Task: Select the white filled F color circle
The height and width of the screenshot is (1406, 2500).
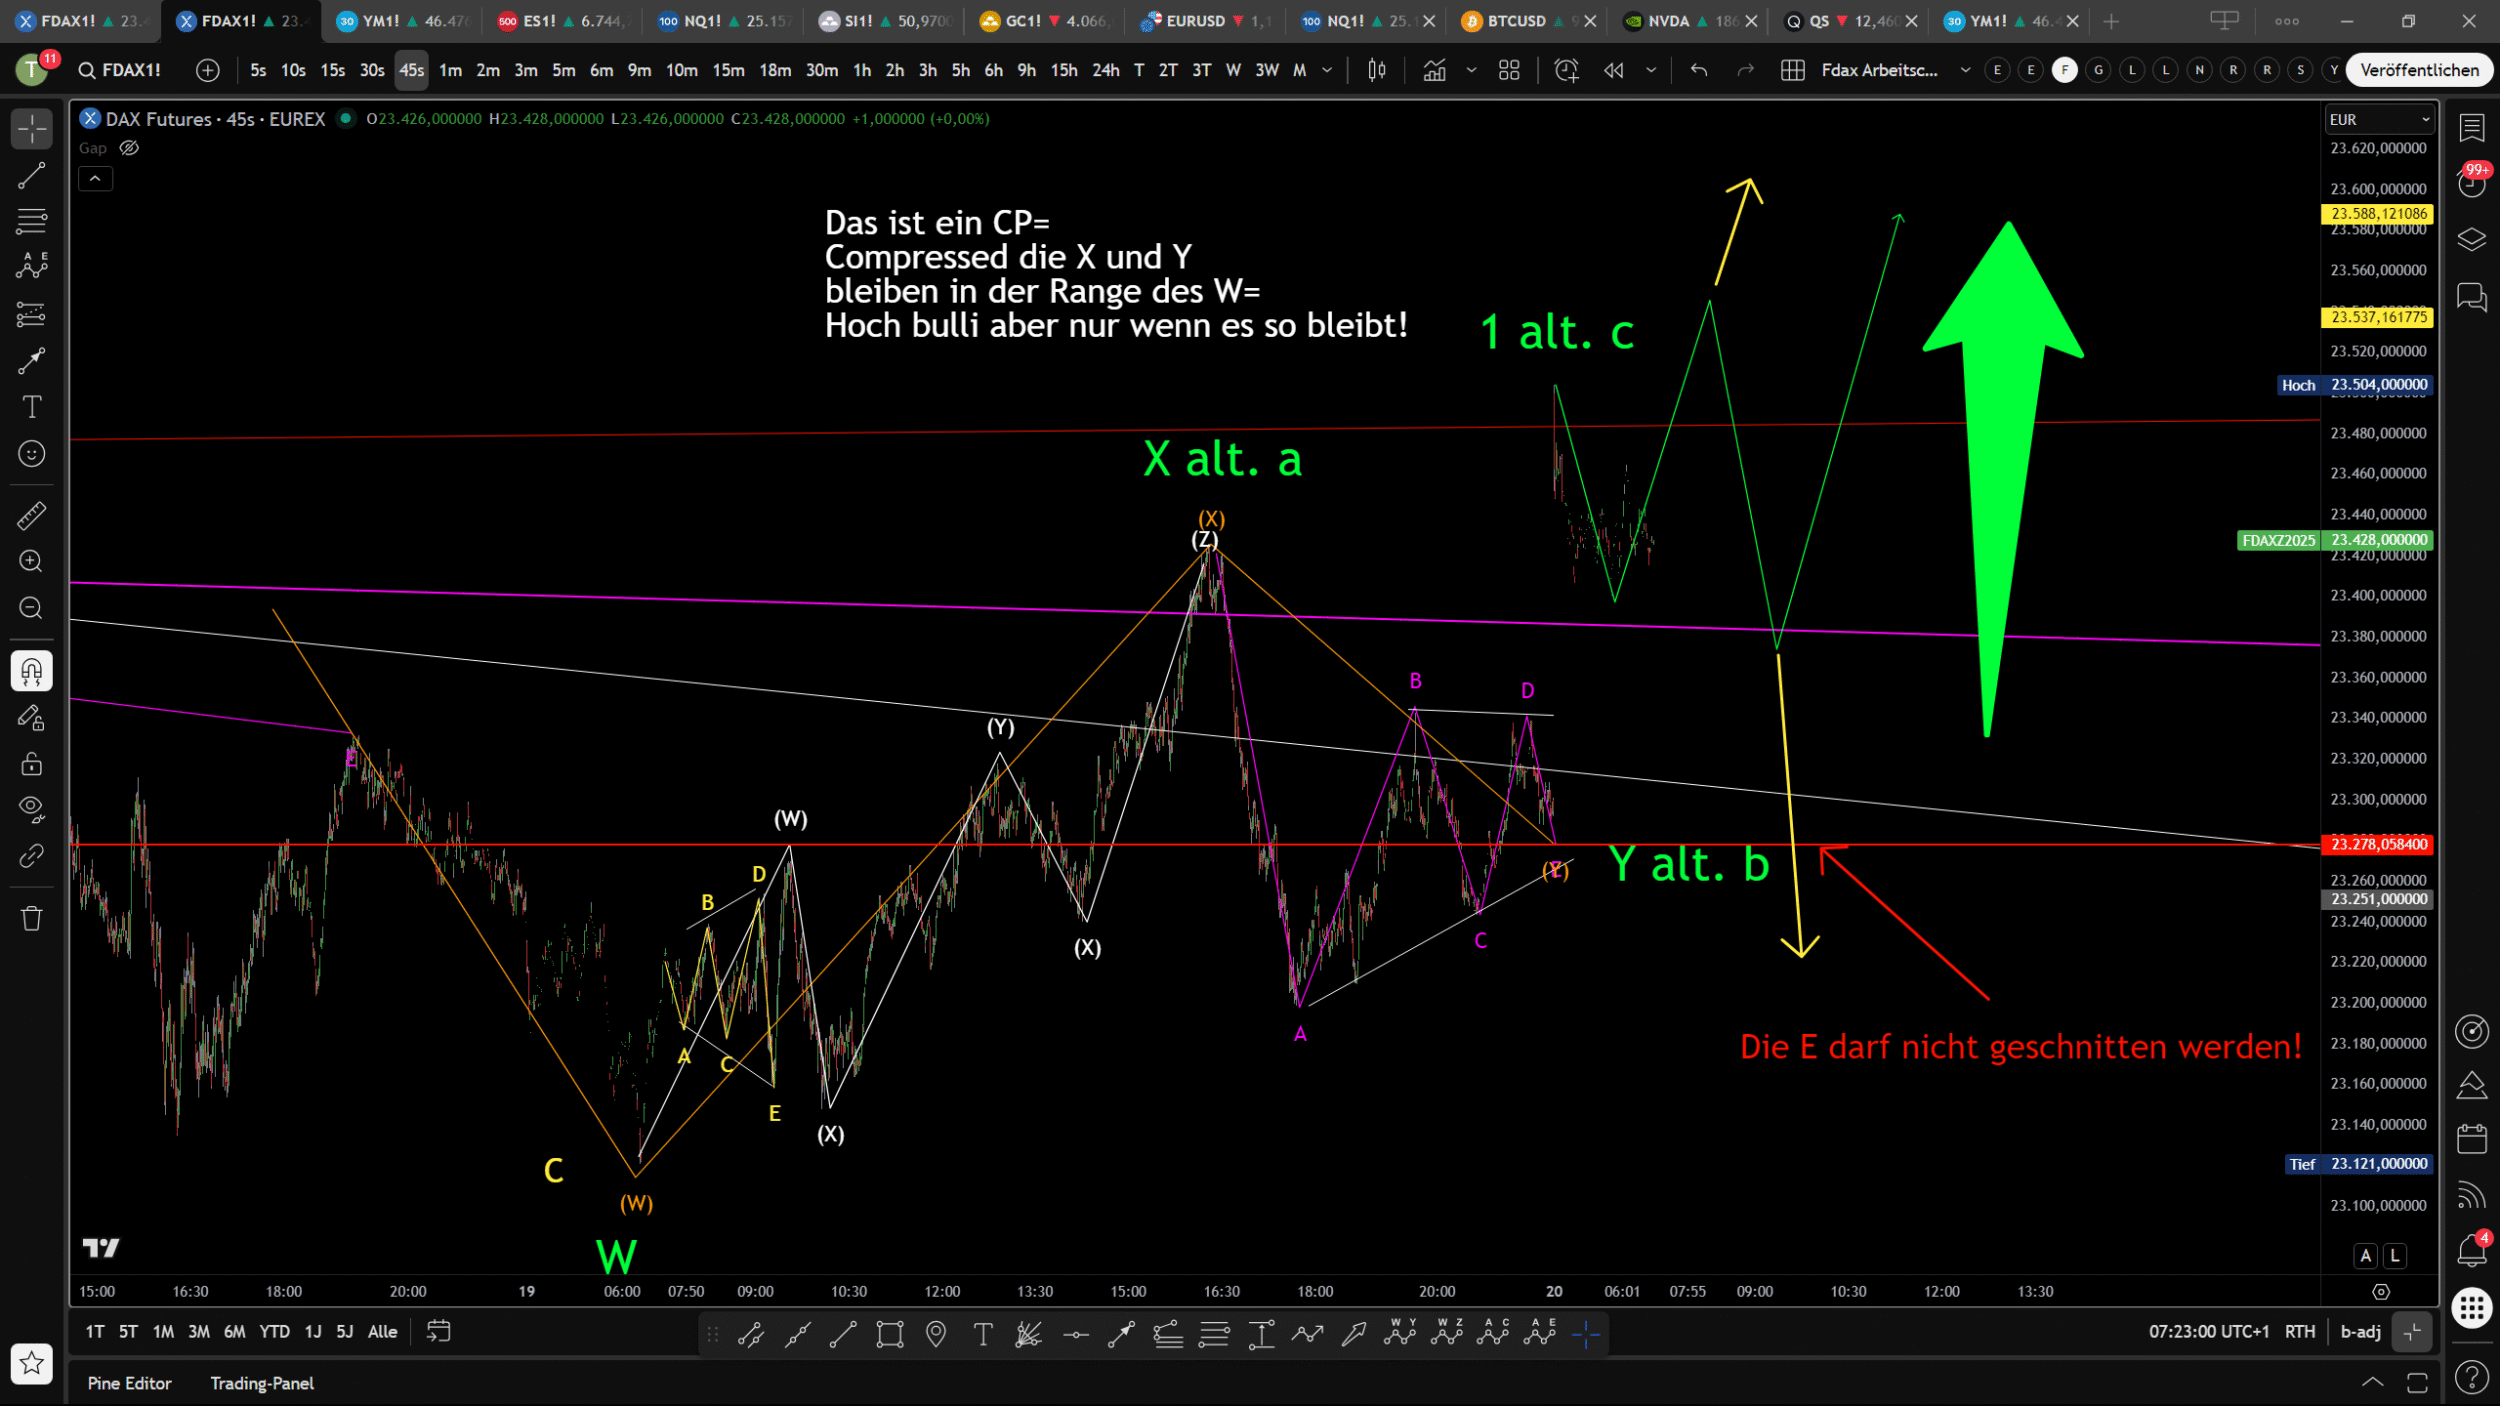Action: [2064, 70]
